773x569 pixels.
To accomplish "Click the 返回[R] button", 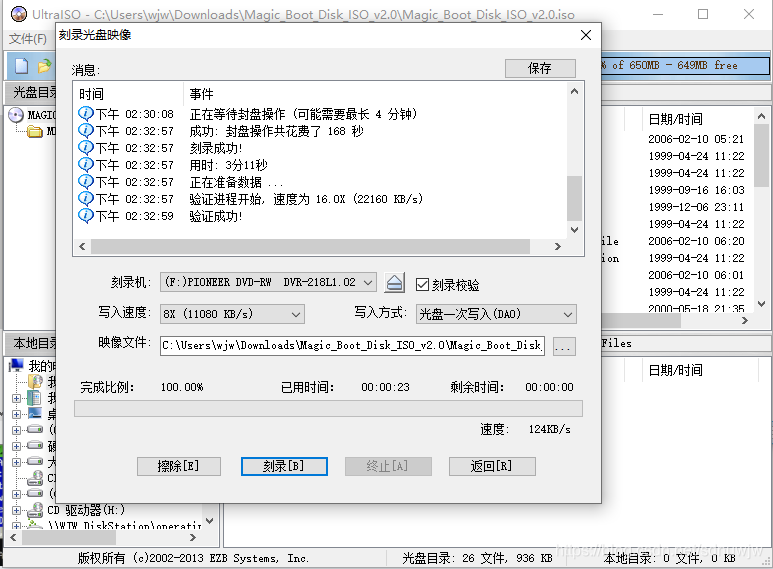I will coord(492,466).
